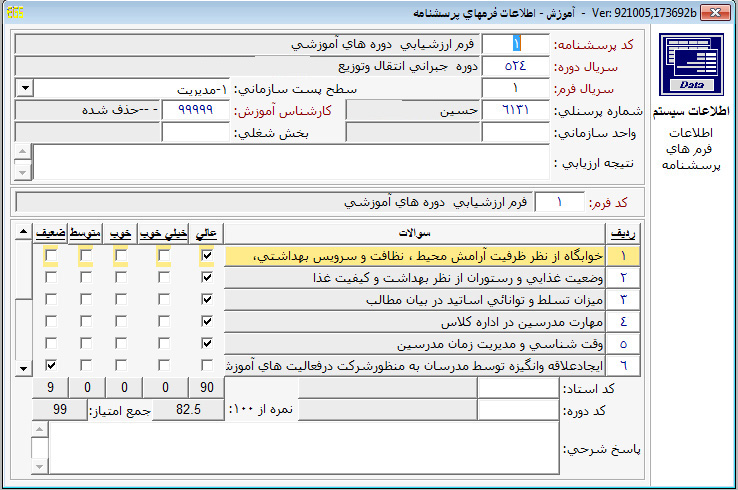Check متوسط checkbox for question row ٤

pos(86,321)
